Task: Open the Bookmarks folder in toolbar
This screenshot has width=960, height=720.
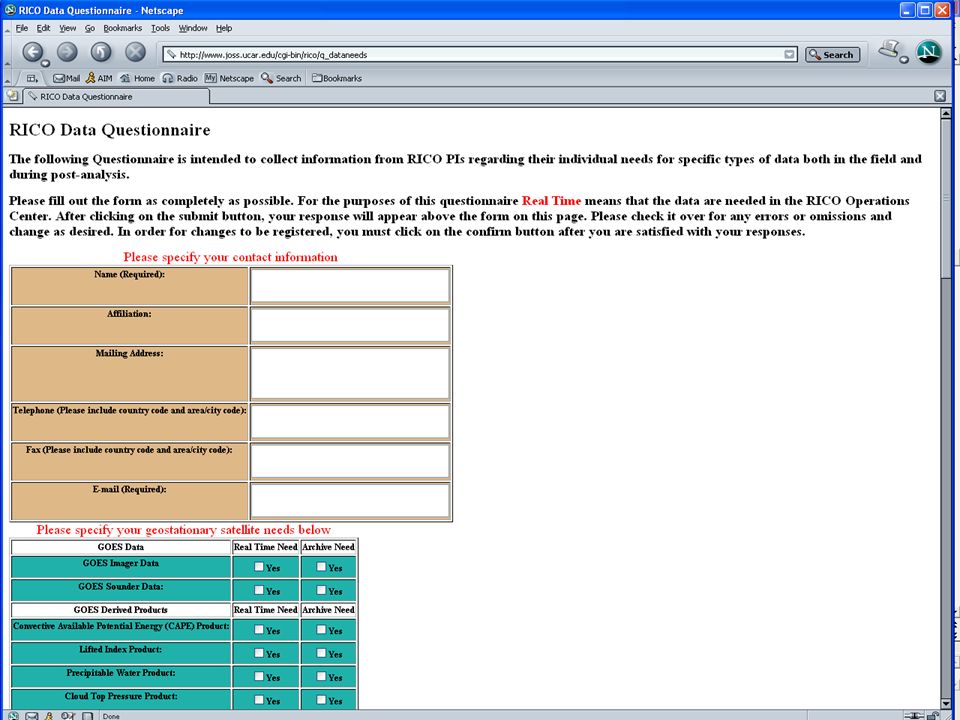Action: (337, 78)
